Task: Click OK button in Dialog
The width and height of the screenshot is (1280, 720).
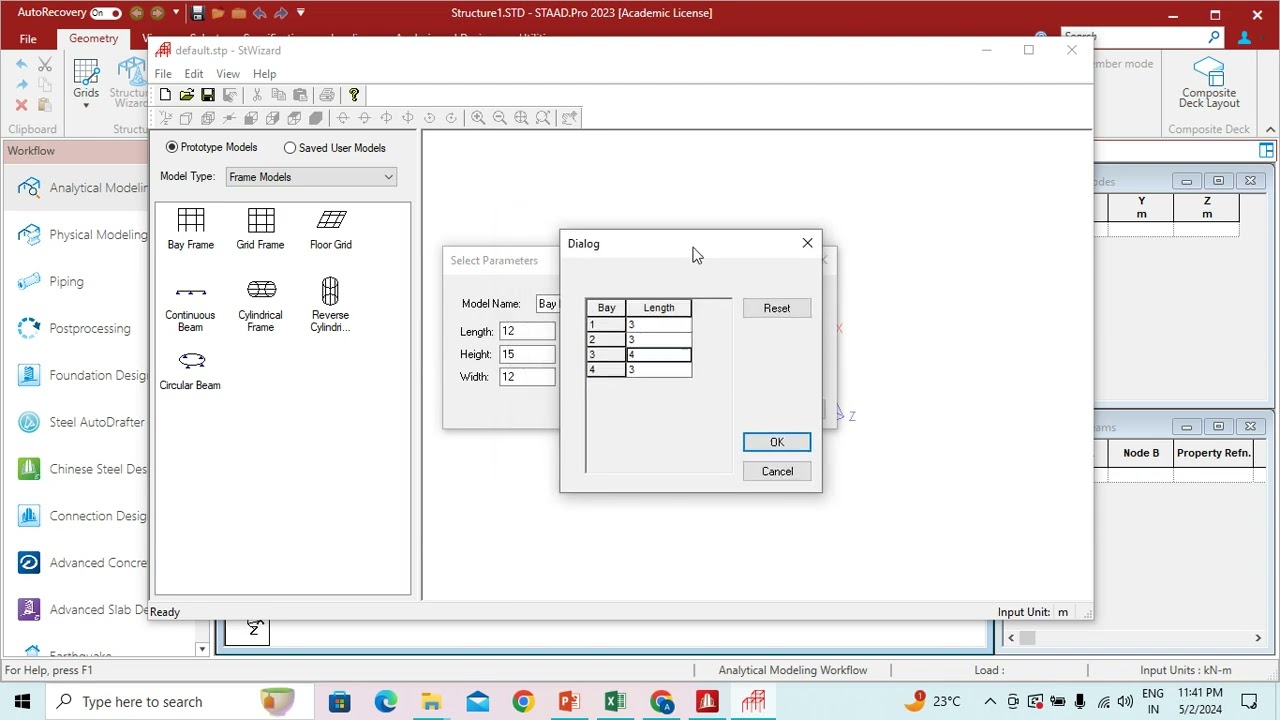Action: (777, 442)
